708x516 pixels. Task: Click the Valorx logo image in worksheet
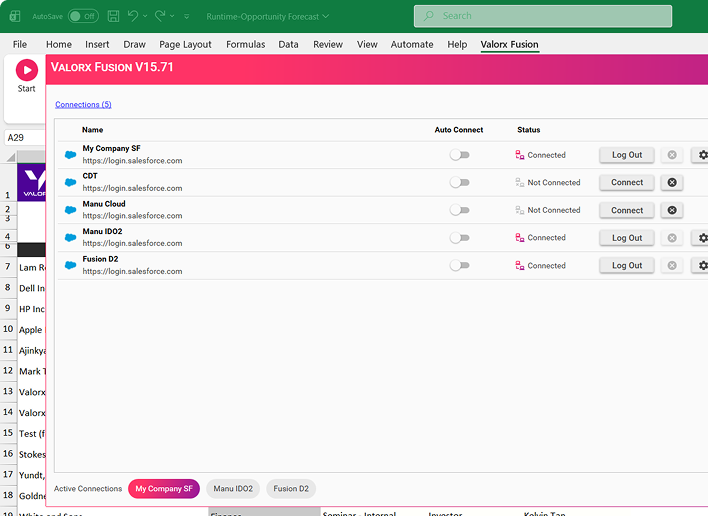[x=32, y=182]
